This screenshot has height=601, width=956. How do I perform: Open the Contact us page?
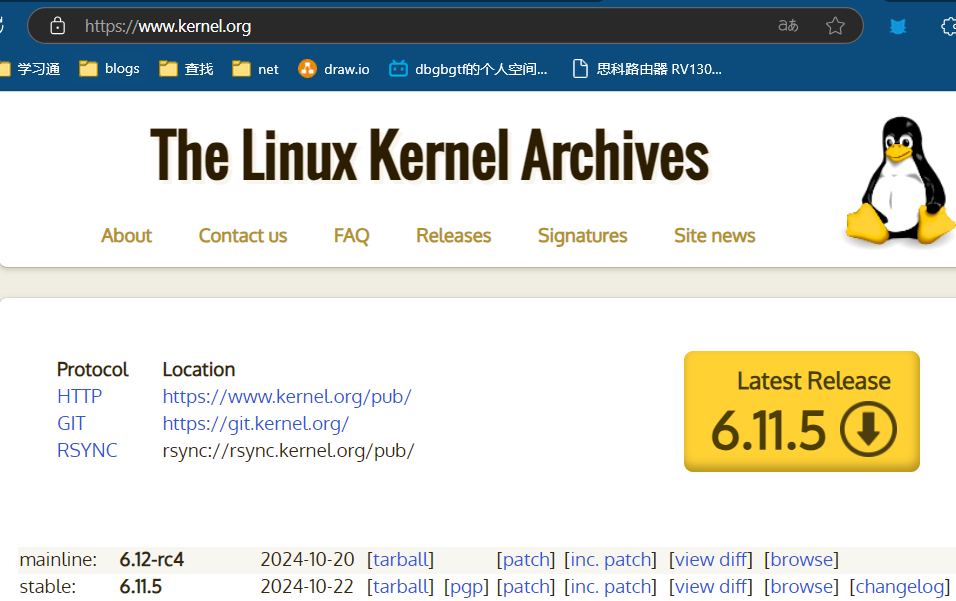point(243,235)
